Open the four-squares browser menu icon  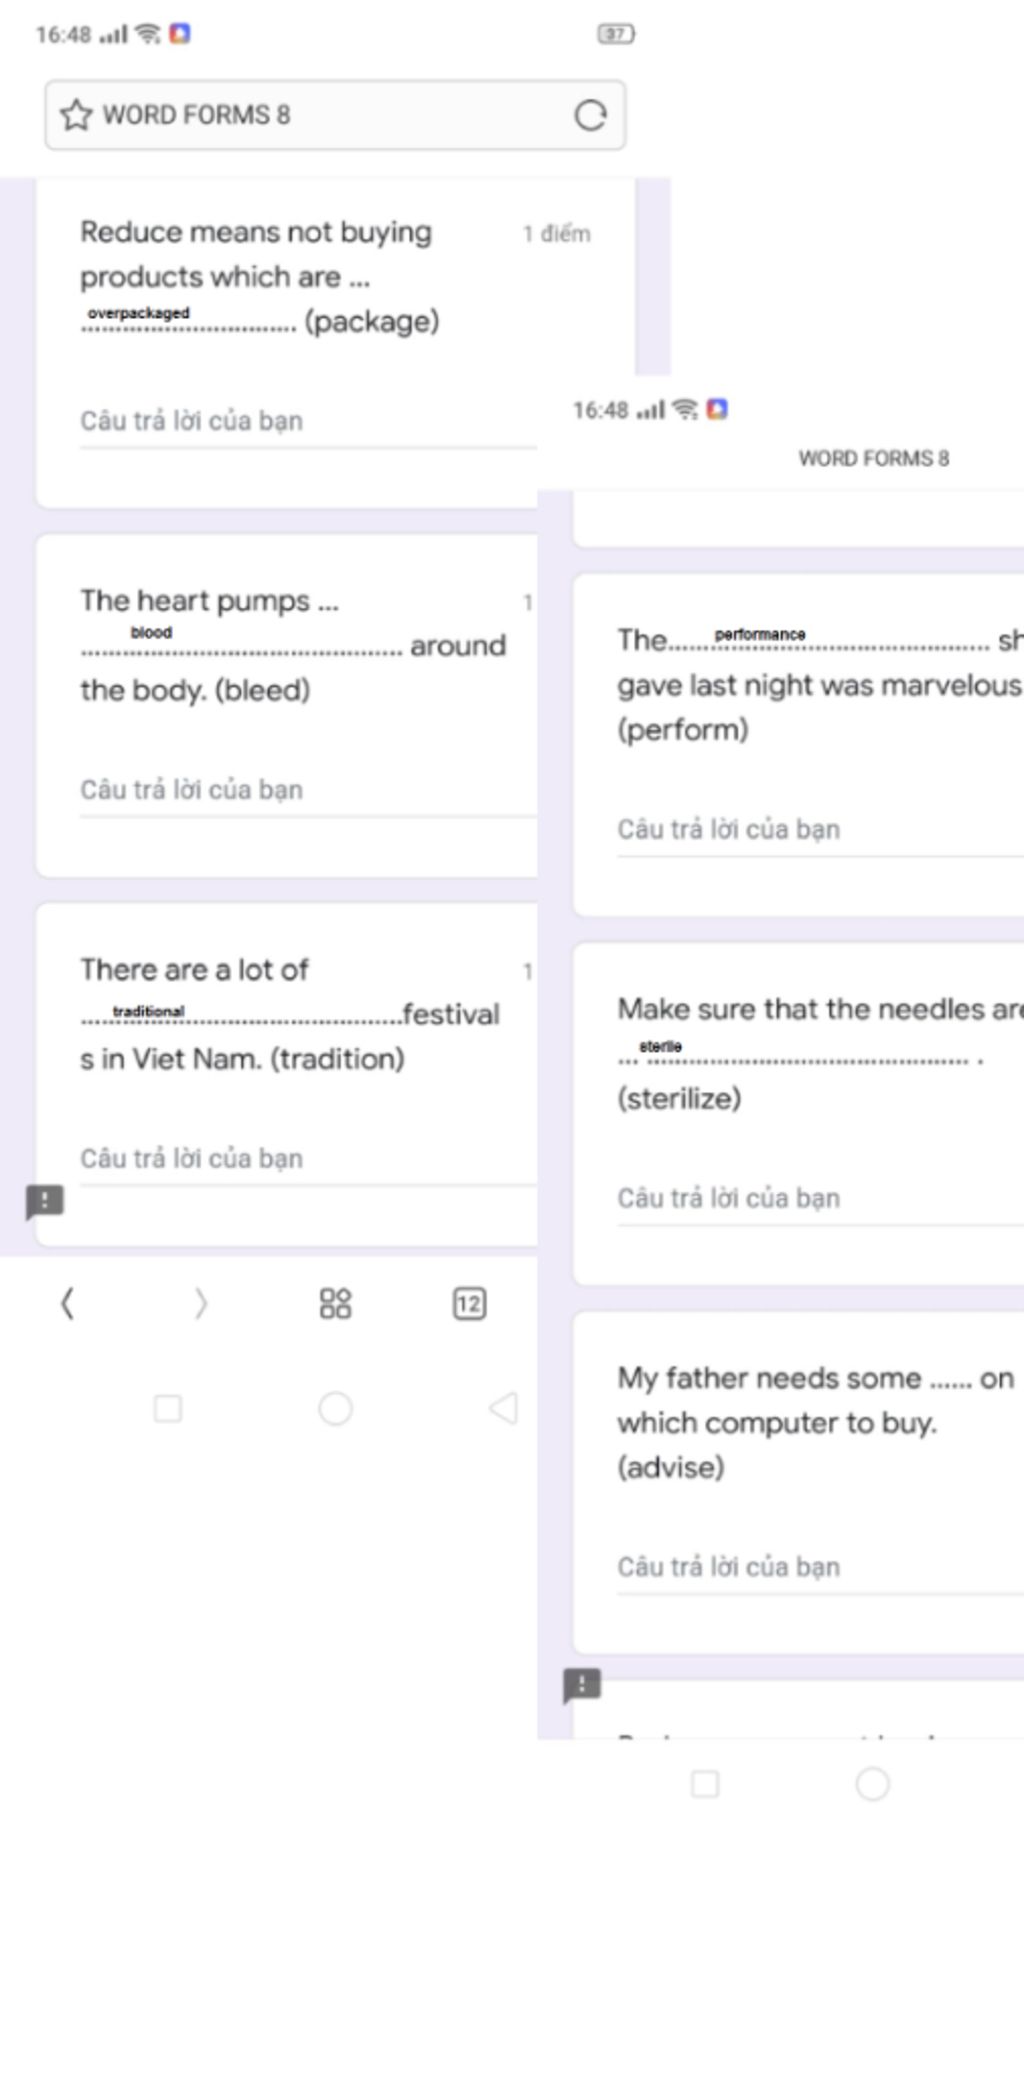point(335,1303)
